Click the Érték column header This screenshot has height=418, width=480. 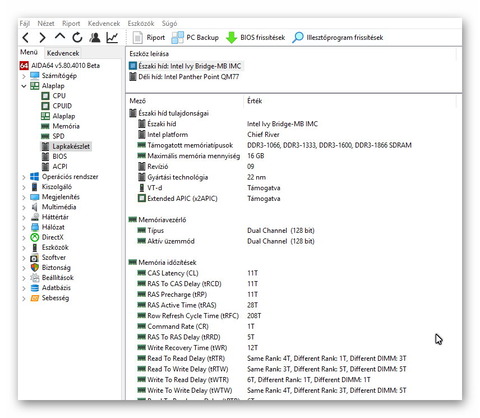tap(255, 101)
